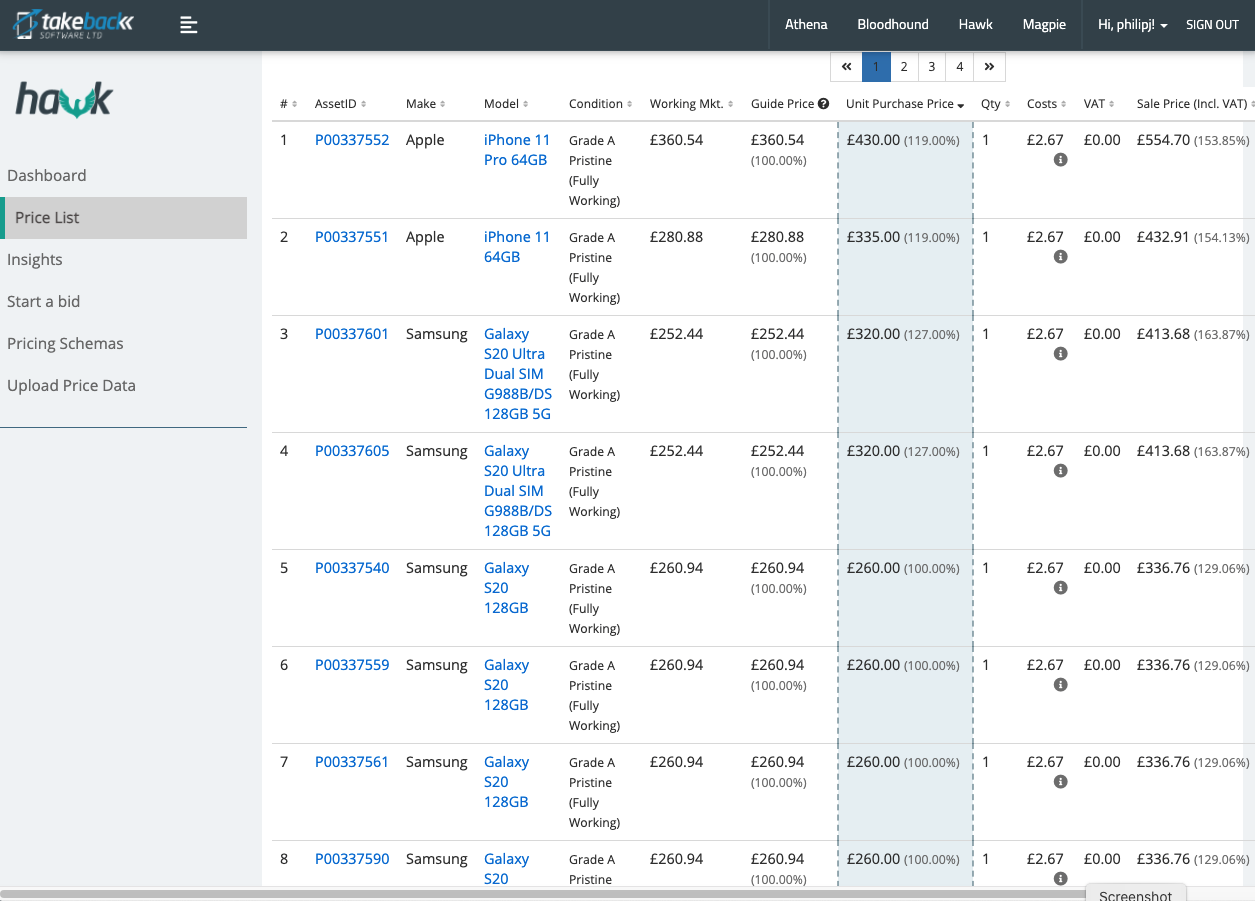The image size is (1255, 901).
Task: Open asset link P00337605
Action: tap(352, 451)
